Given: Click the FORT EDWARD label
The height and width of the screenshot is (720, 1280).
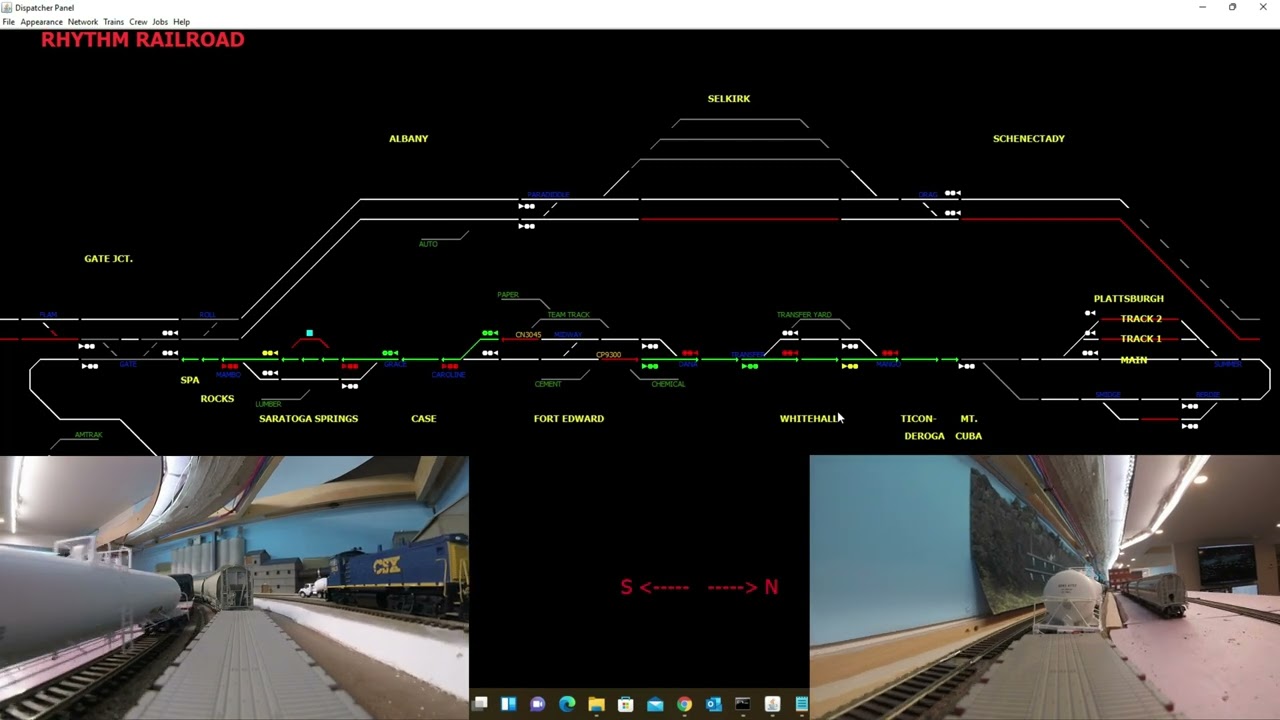Looking at the screenshot, I should click(569, 419).
